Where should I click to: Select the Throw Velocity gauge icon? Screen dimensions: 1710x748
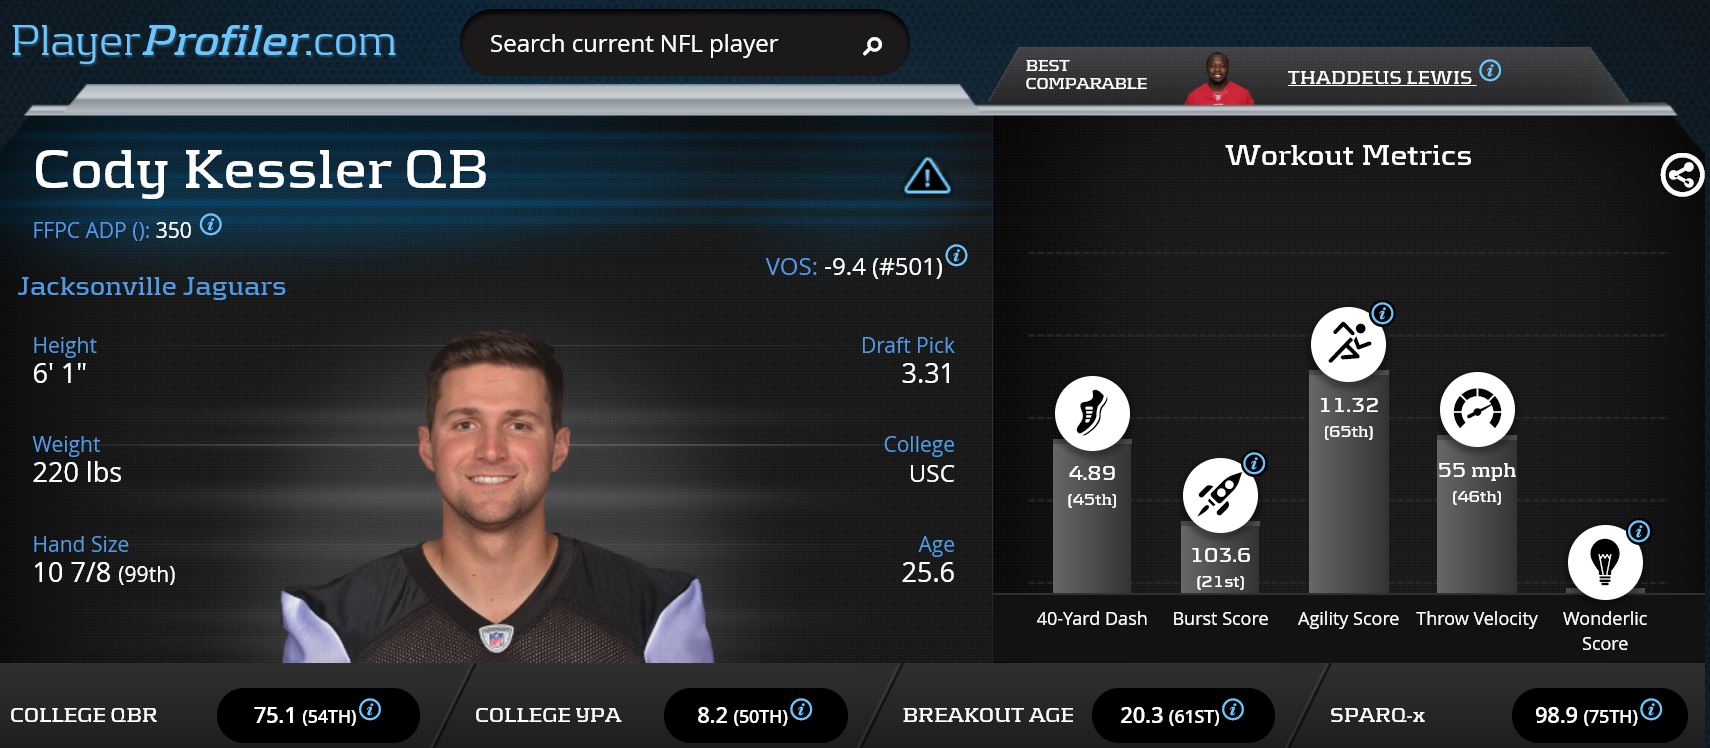[x=1477, y=410]
